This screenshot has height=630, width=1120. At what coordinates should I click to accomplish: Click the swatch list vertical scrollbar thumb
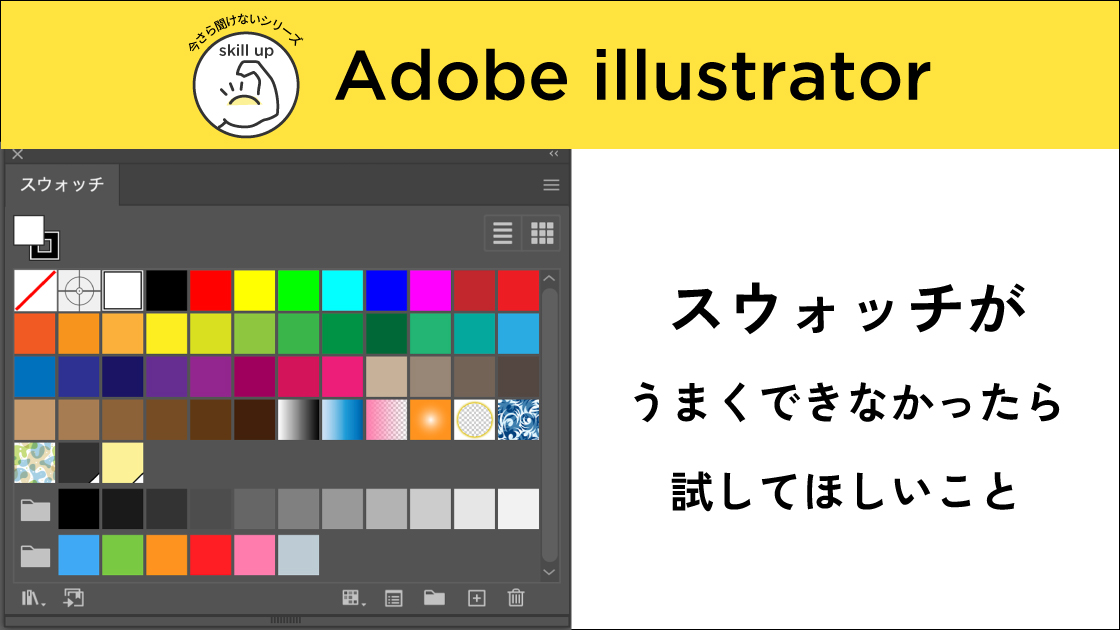point(549,425)
